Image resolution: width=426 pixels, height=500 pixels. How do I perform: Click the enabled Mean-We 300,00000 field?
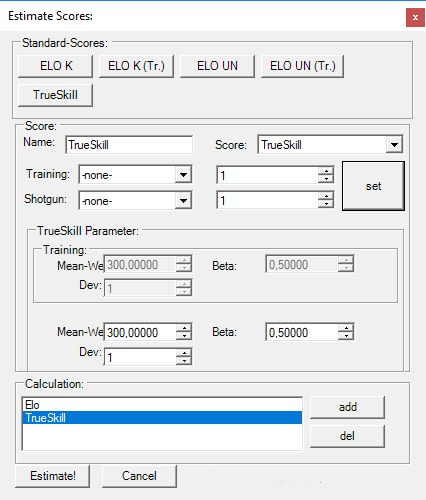(x=140, y=332)
